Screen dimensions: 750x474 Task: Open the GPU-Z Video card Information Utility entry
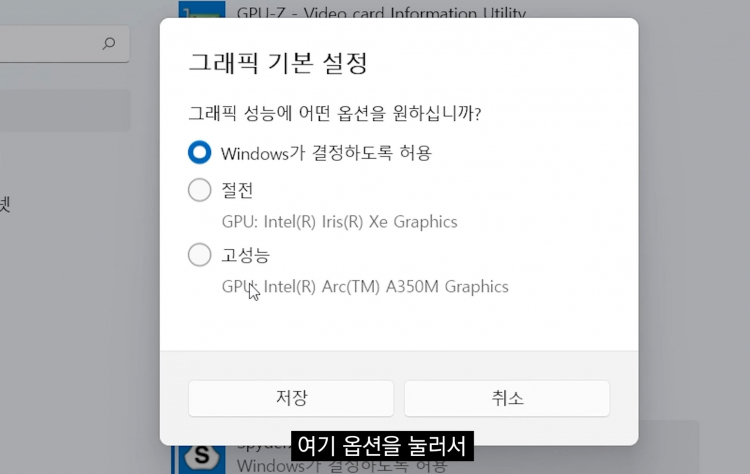[380, 13]
